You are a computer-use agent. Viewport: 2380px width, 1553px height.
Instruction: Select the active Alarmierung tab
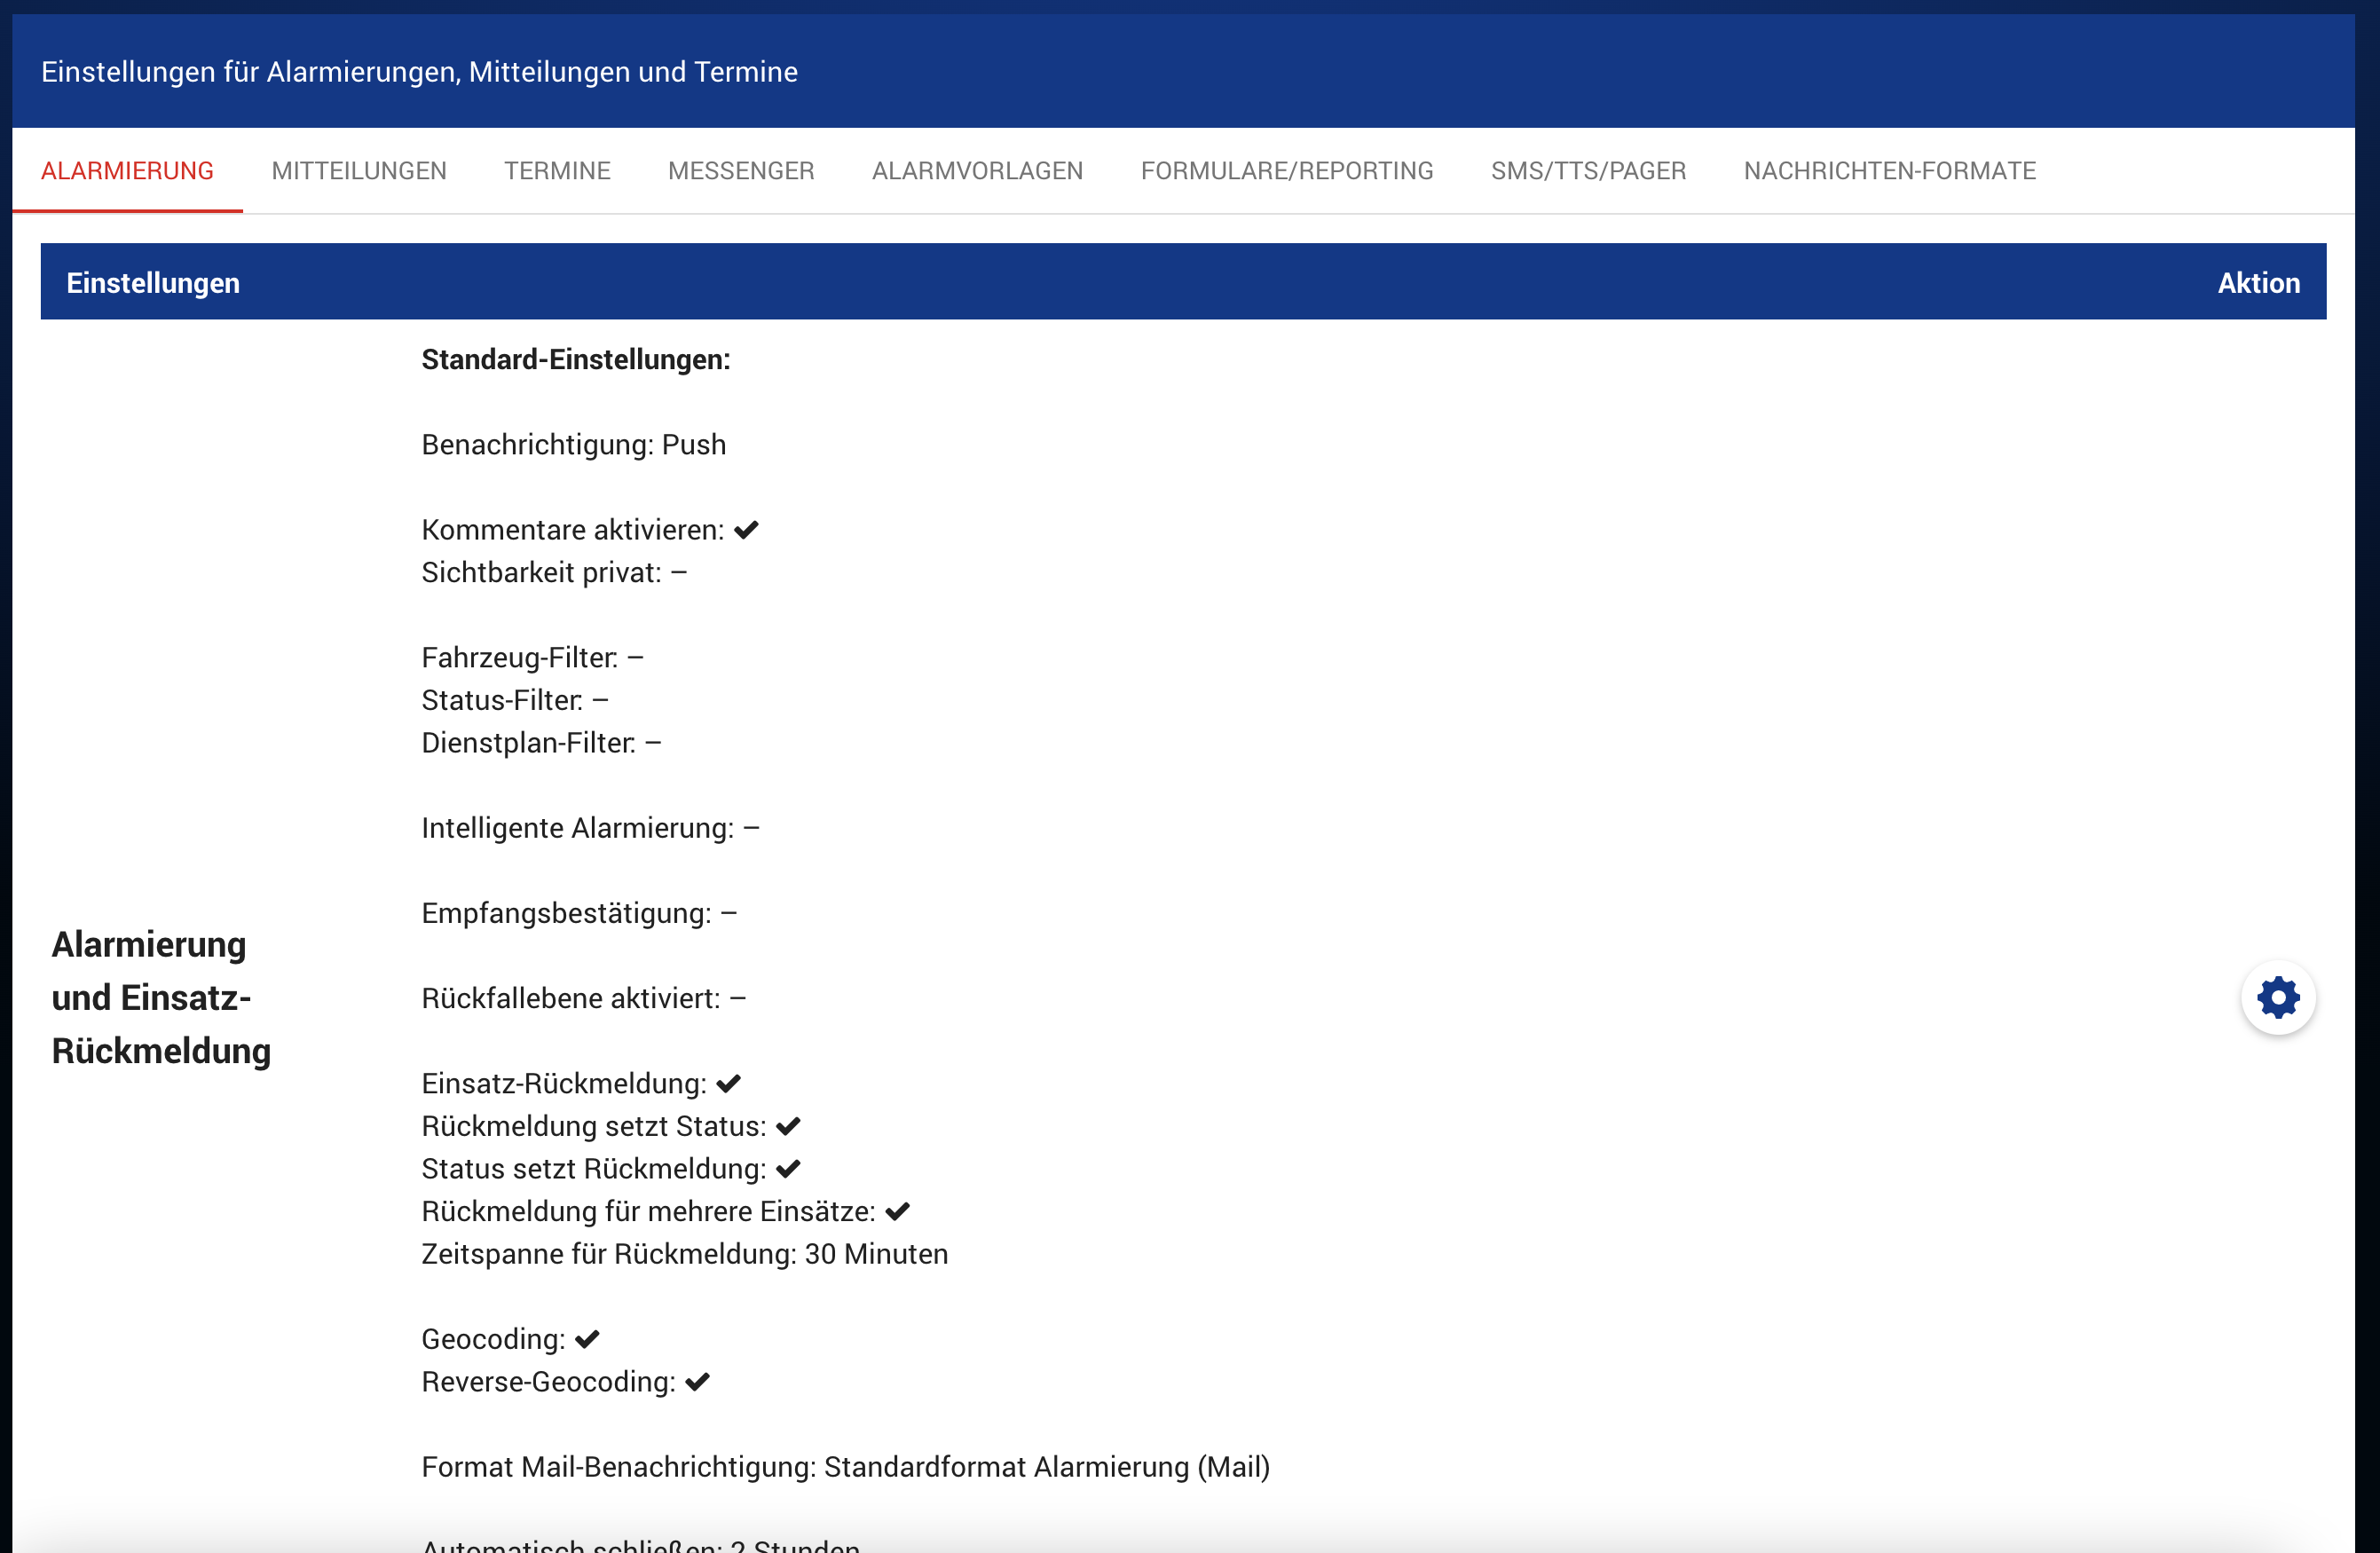127,171
